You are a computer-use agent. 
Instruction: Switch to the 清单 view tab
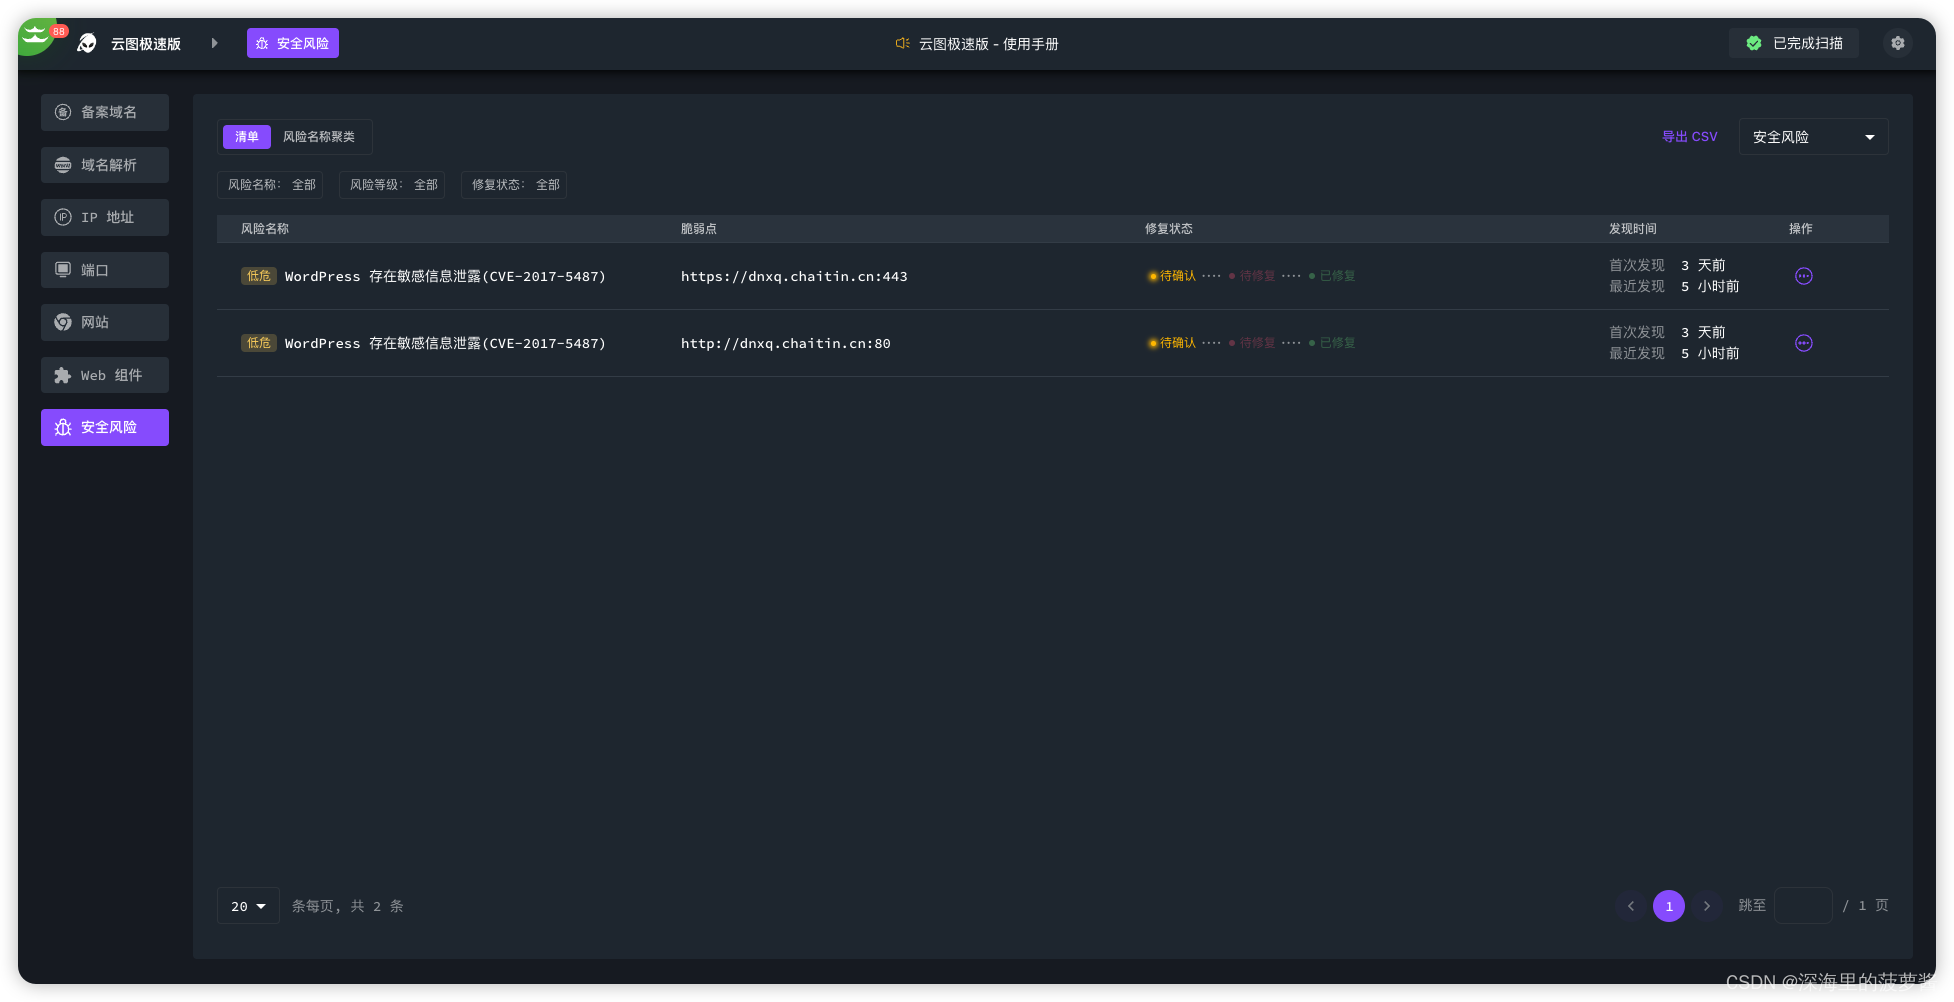coord(247,137)
